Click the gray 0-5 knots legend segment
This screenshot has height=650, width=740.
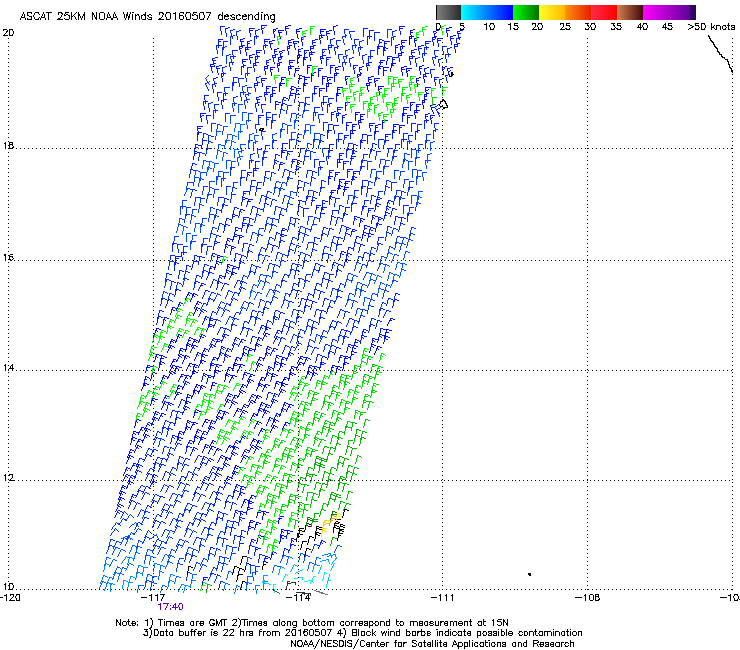coord(448,12)
